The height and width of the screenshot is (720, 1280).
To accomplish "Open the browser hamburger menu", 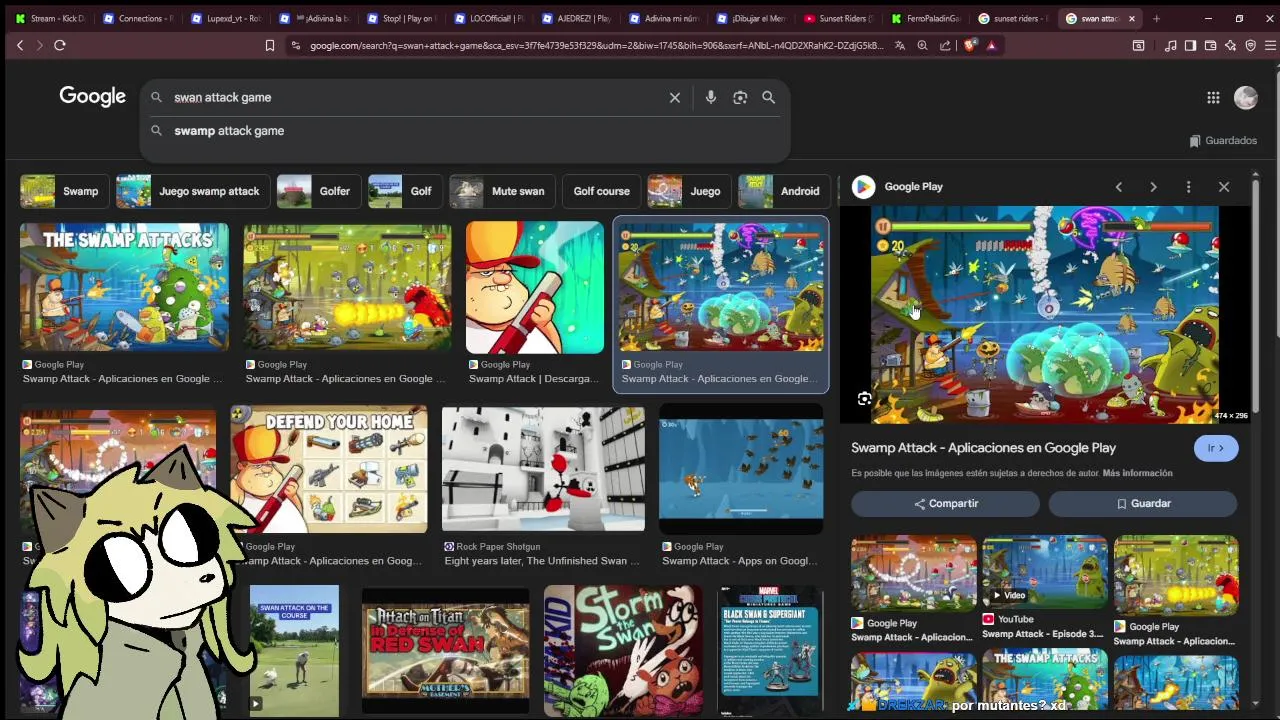I will click(x=1270, y=45).
